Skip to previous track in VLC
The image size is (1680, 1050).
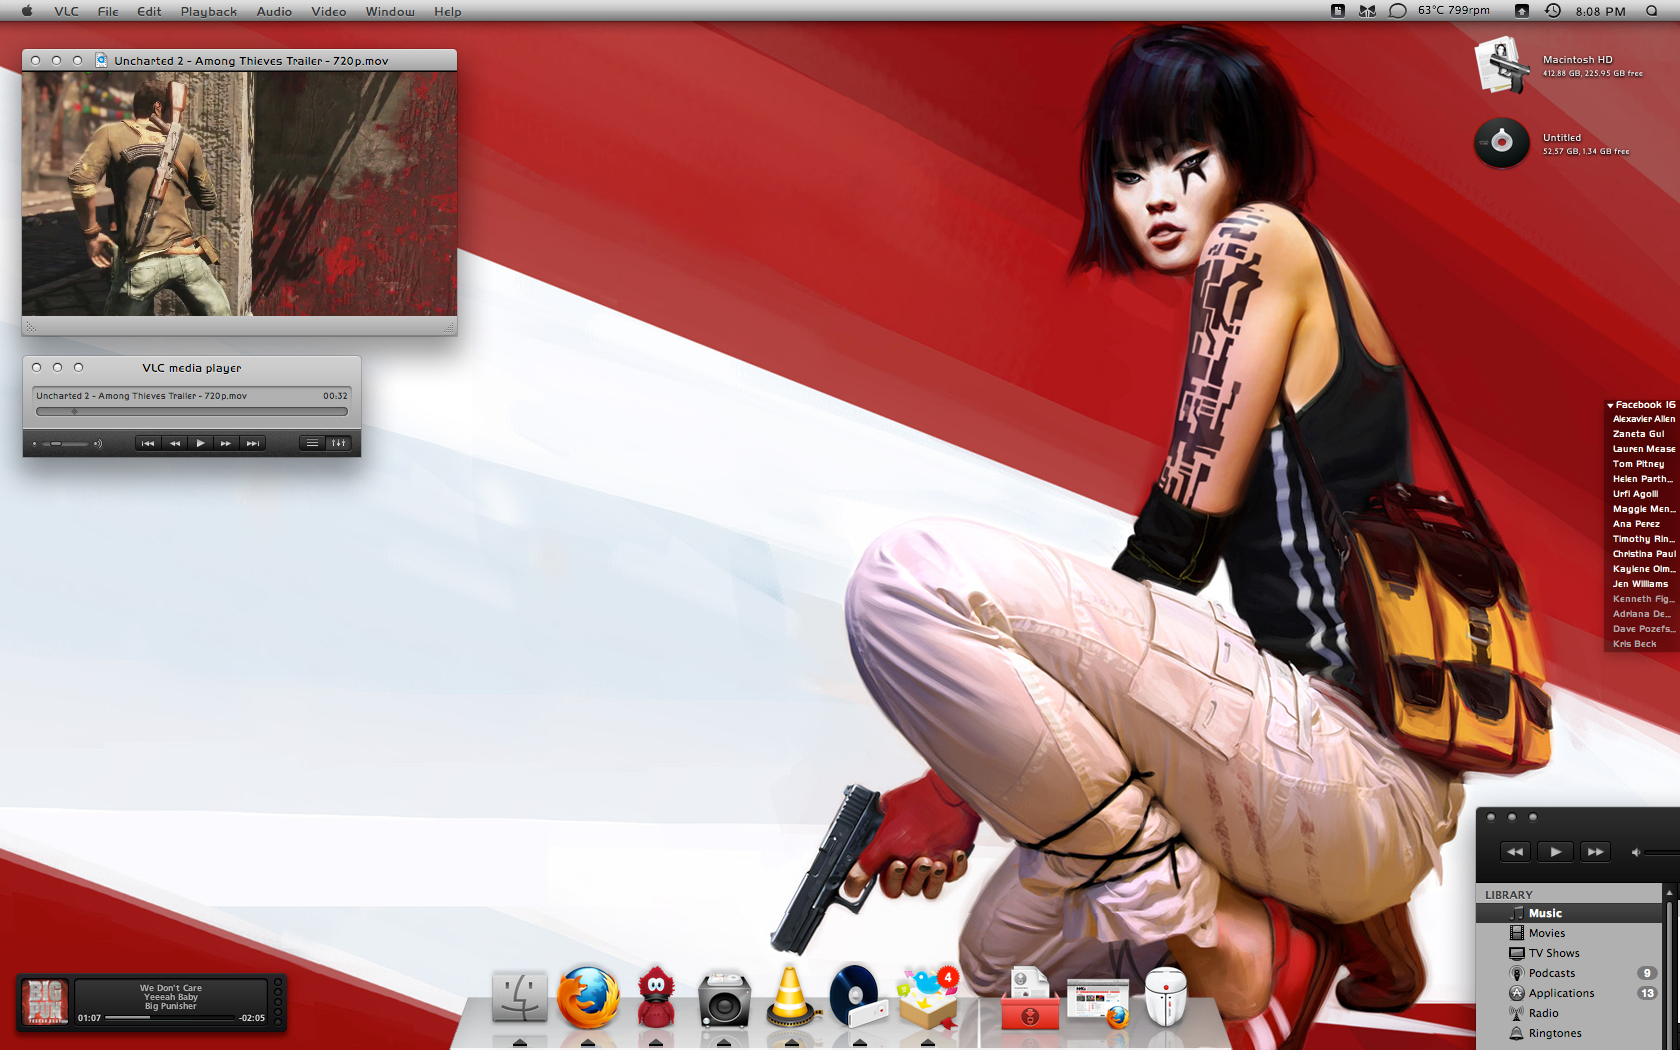click(148, 443)
